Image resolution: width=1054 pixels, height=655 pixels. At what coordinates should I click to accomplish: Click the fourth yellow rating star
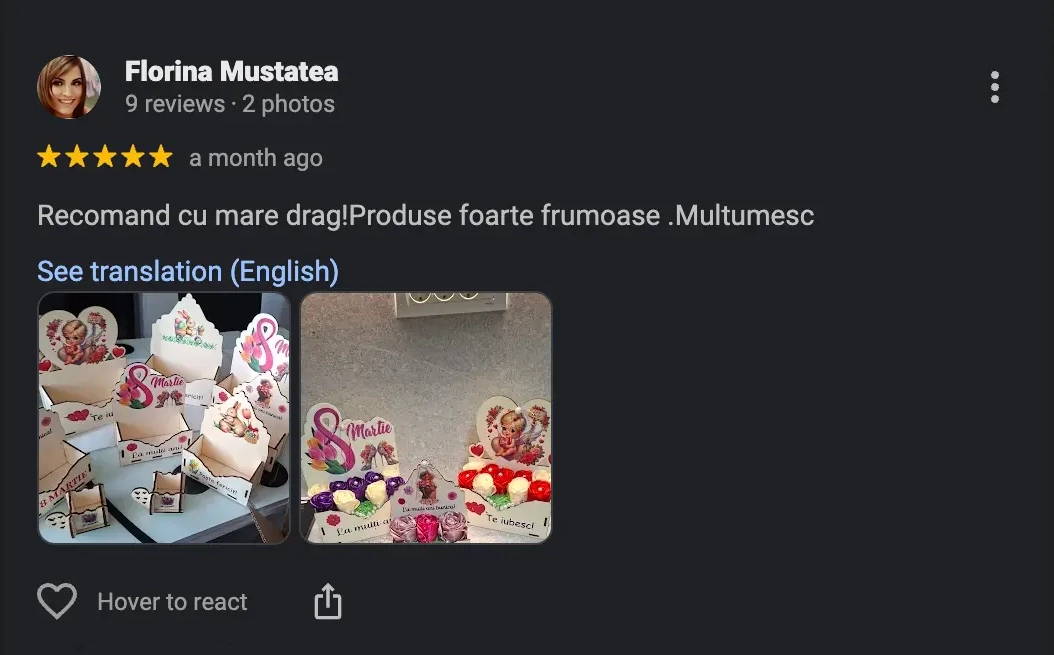pyautogui.click(x=133, y=157)
